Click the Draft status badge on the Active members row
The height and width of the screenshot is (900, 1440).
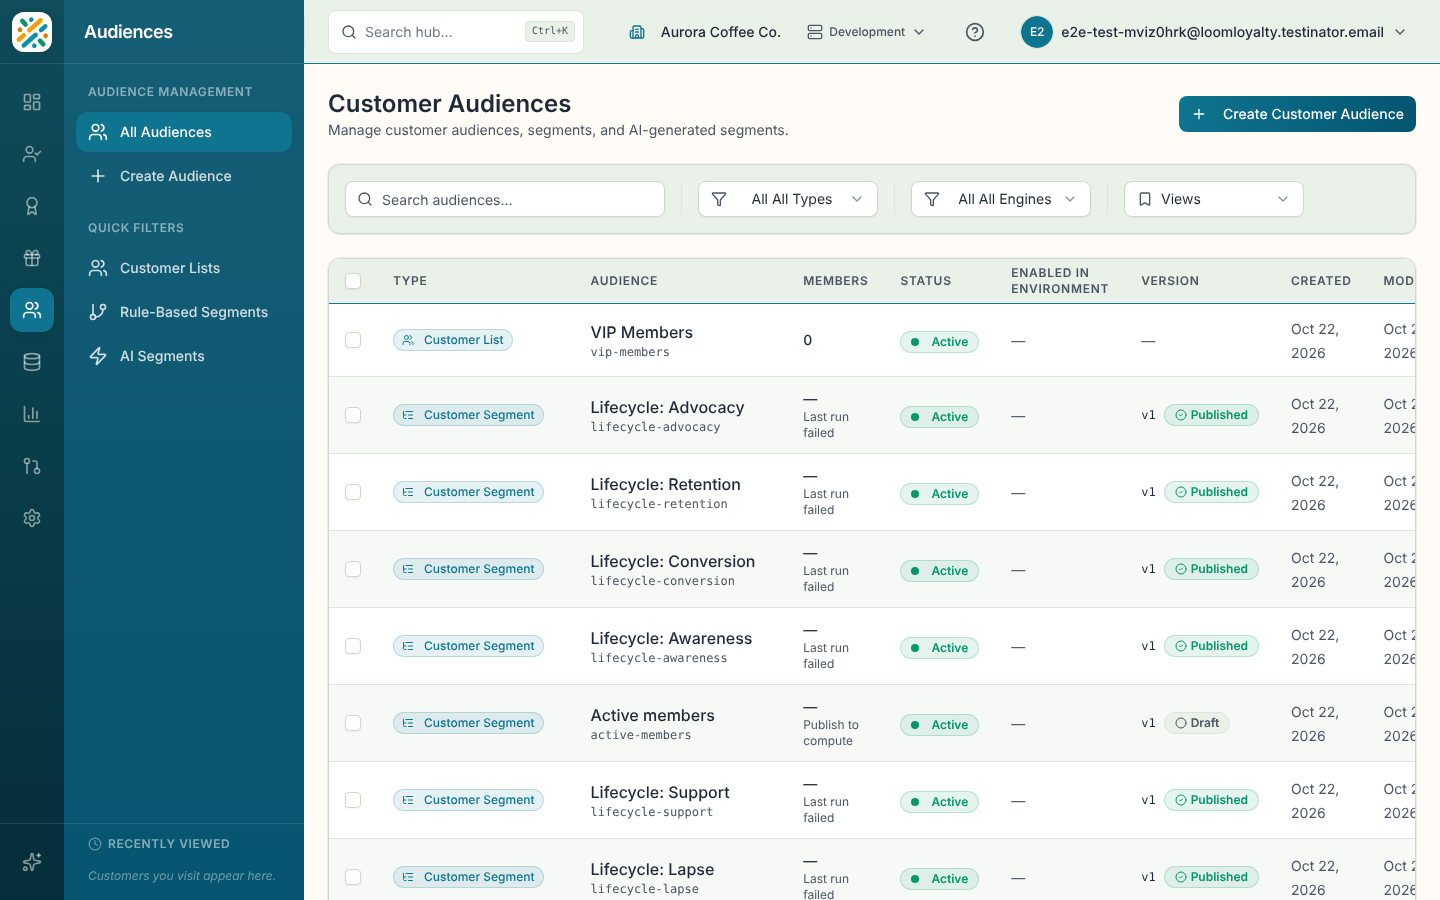[x=1197, y=723]
